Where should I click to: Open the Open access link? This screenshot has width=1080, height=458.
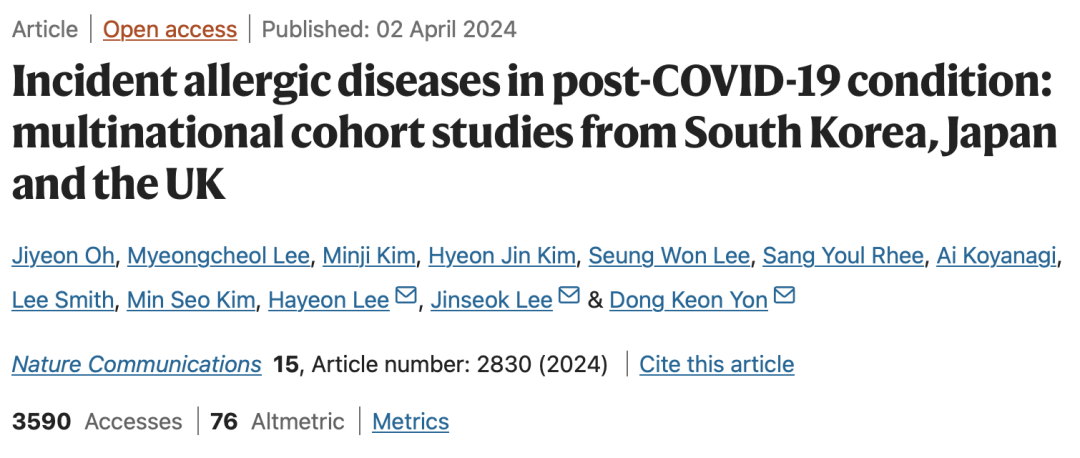170,29
